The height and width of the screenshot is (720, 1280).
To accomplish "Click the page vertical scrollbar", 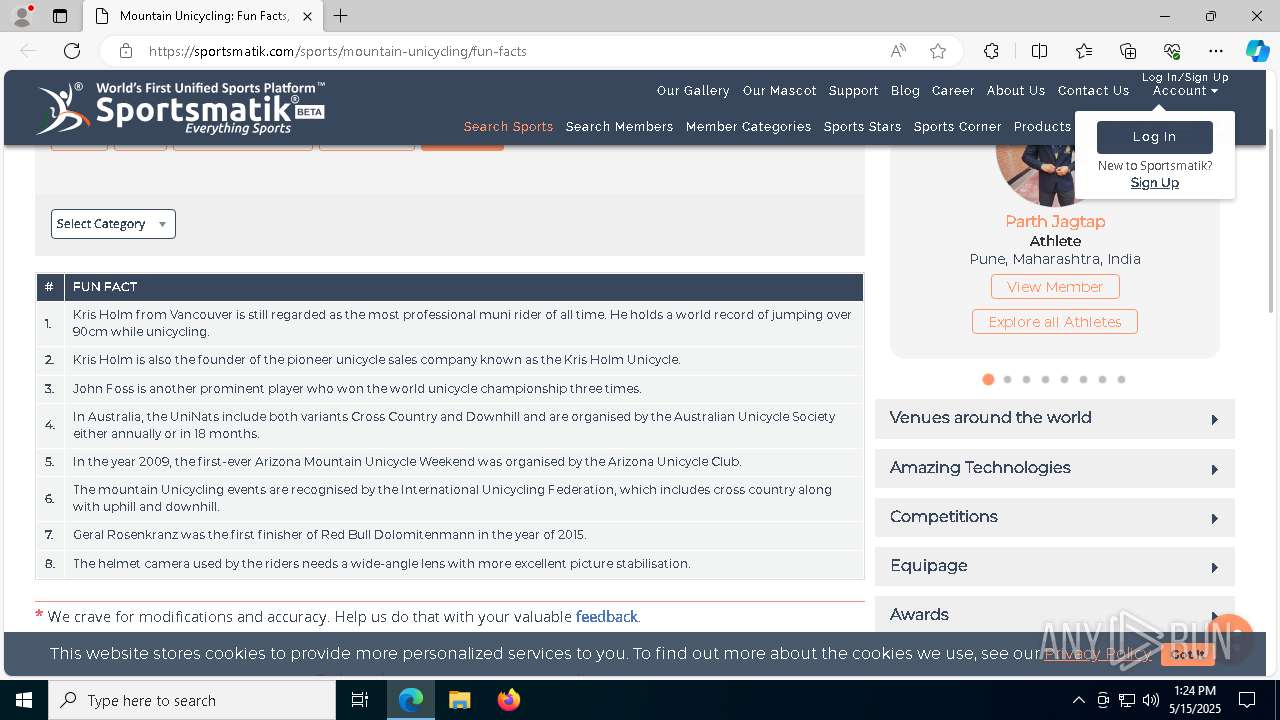I will click(x=1272, y=220).
